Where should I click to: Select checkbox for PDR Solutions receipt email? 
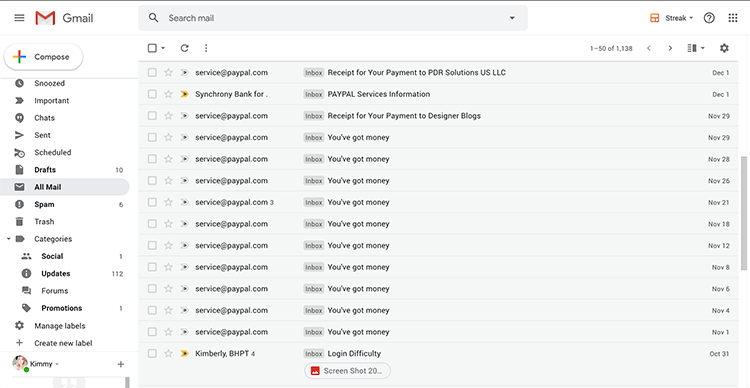[152, 73]
